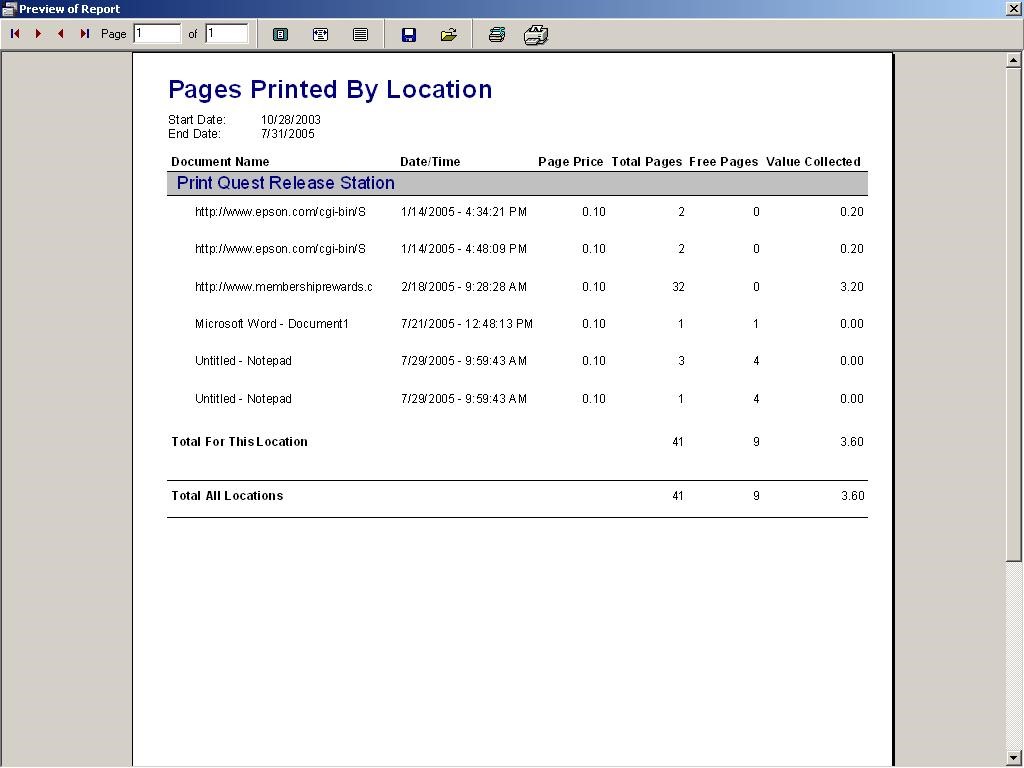
Task: Click the membershiprewards document name
Action: click(283, 287)
